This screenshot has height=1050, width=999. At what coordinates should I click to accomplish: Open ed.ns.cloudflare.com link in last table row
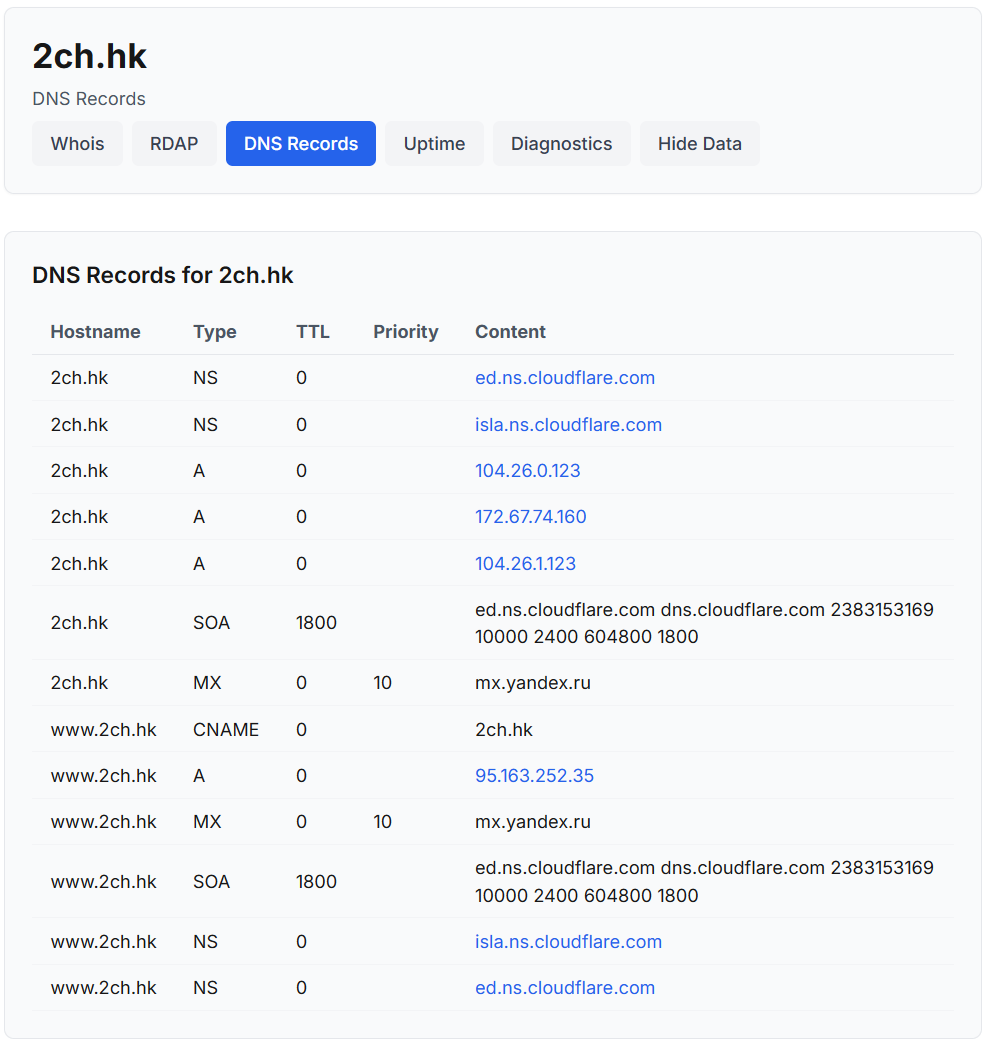(565, 988)
